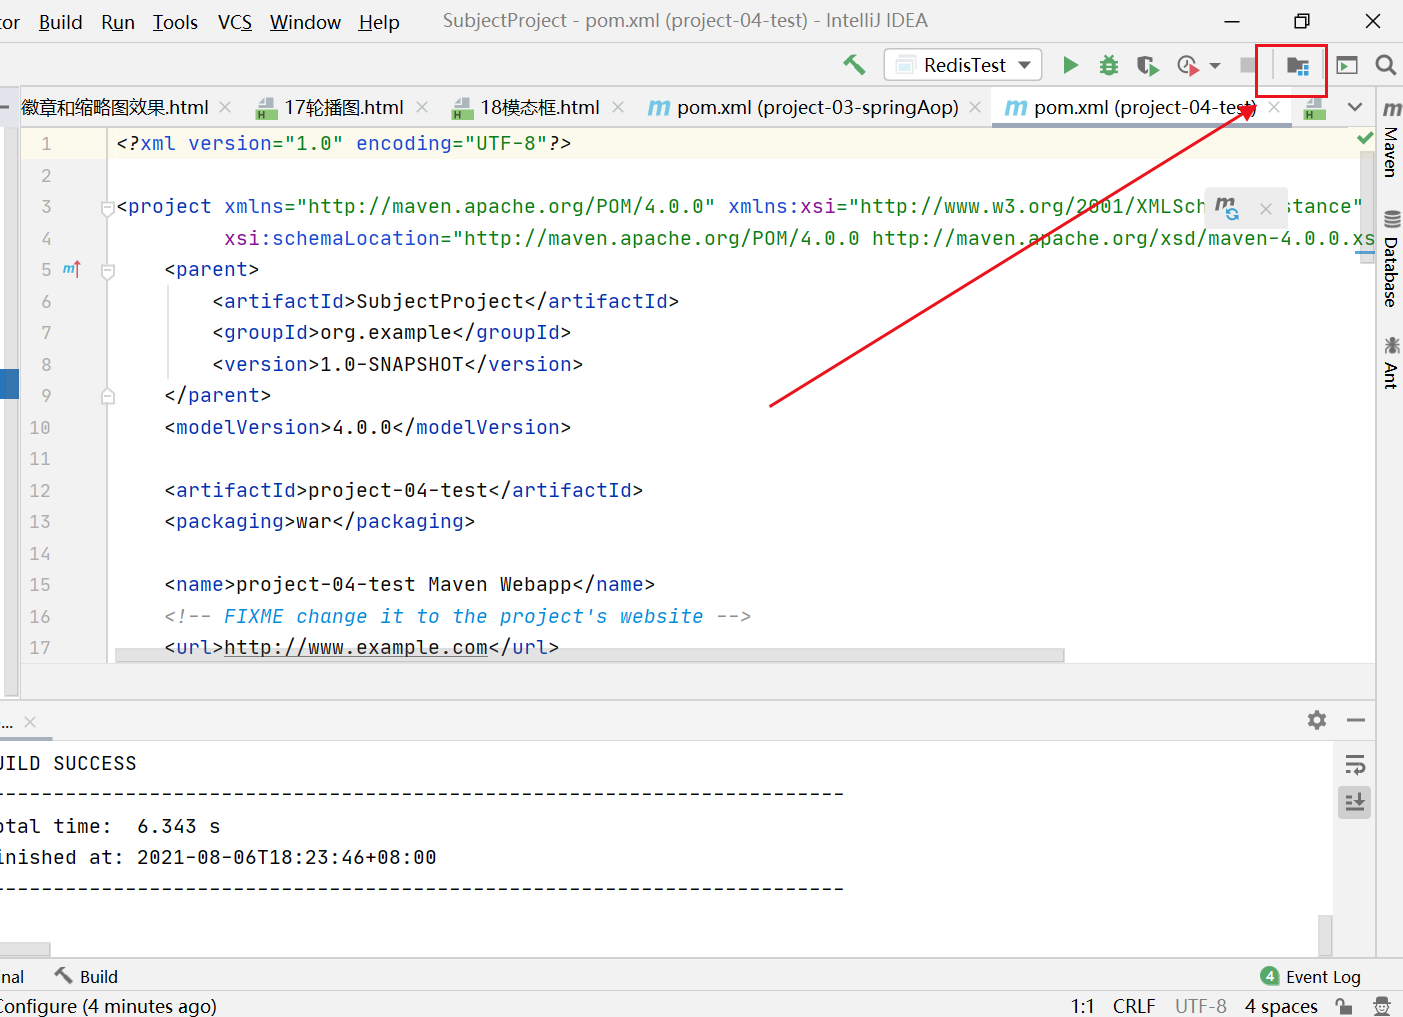Open the RedisTest run configuration dropdown
1403x1017 pixels.
[963, 65]
